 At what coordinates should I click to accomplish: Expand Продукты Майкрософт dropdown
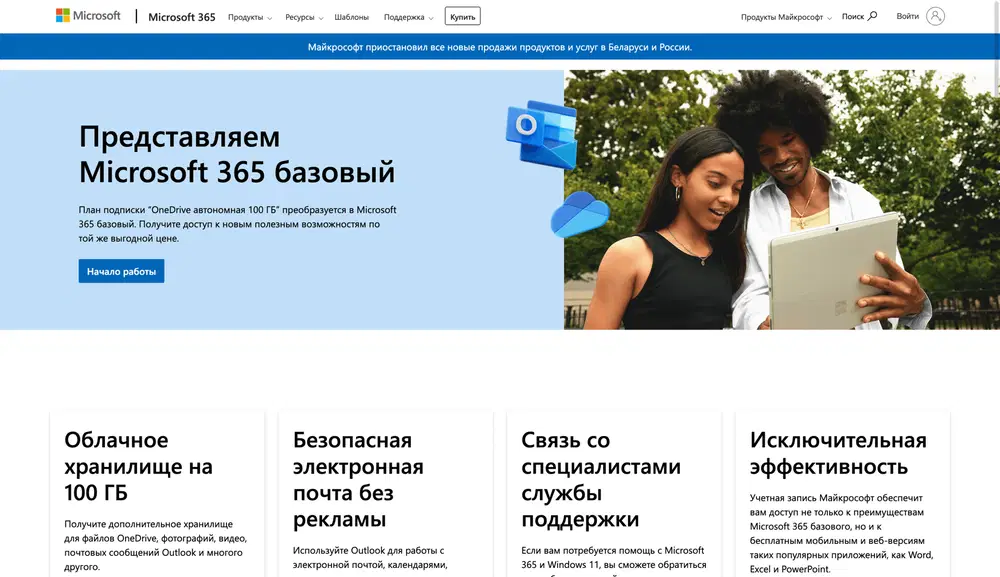pyautogui.click(x=786, y=17)
